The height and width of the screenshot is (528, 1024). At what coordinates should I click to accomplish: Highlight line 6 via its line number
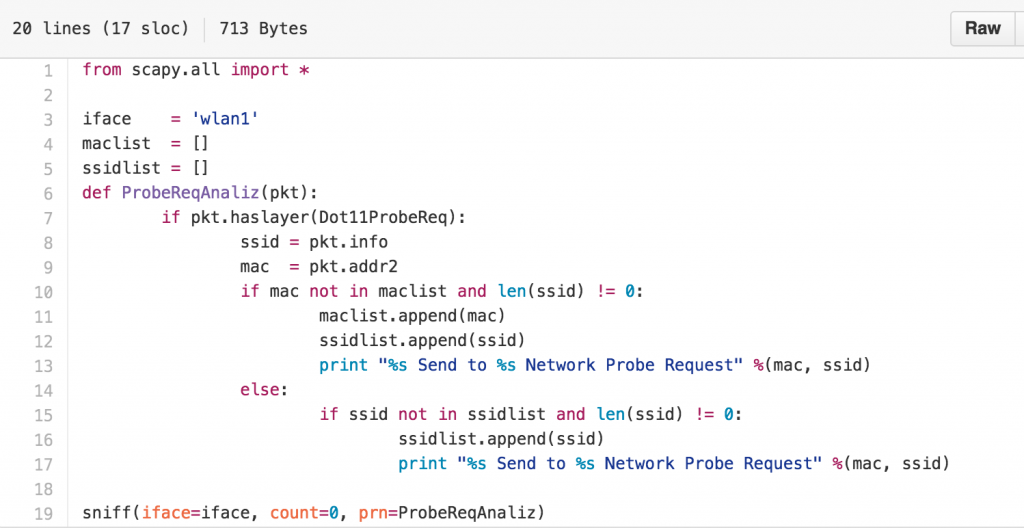coord(47,193)
